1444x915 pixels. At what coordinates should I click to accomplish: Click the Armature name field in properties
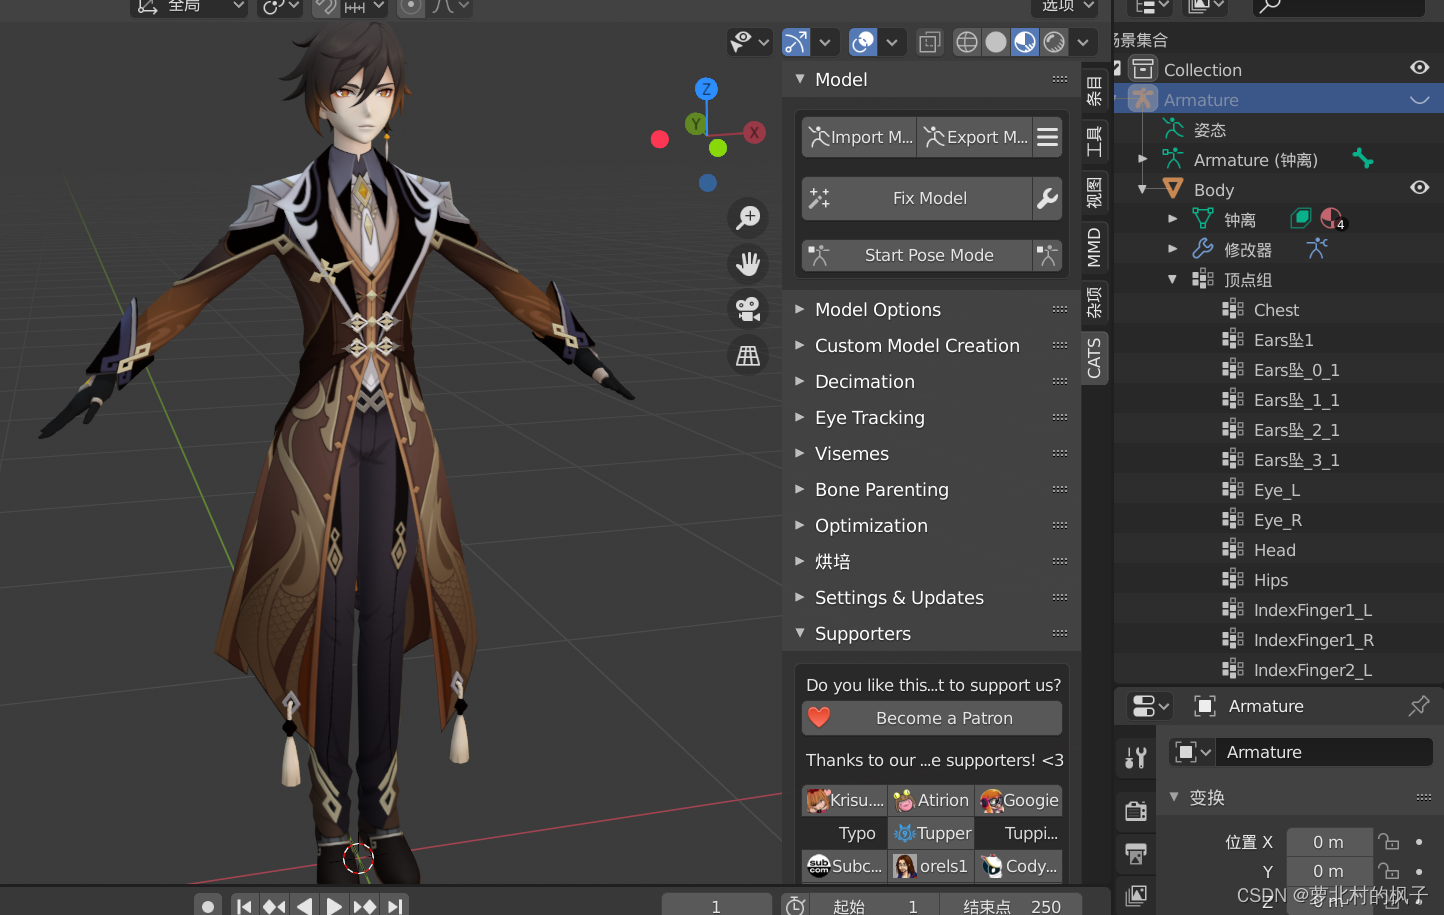[x=1324, y=752]
